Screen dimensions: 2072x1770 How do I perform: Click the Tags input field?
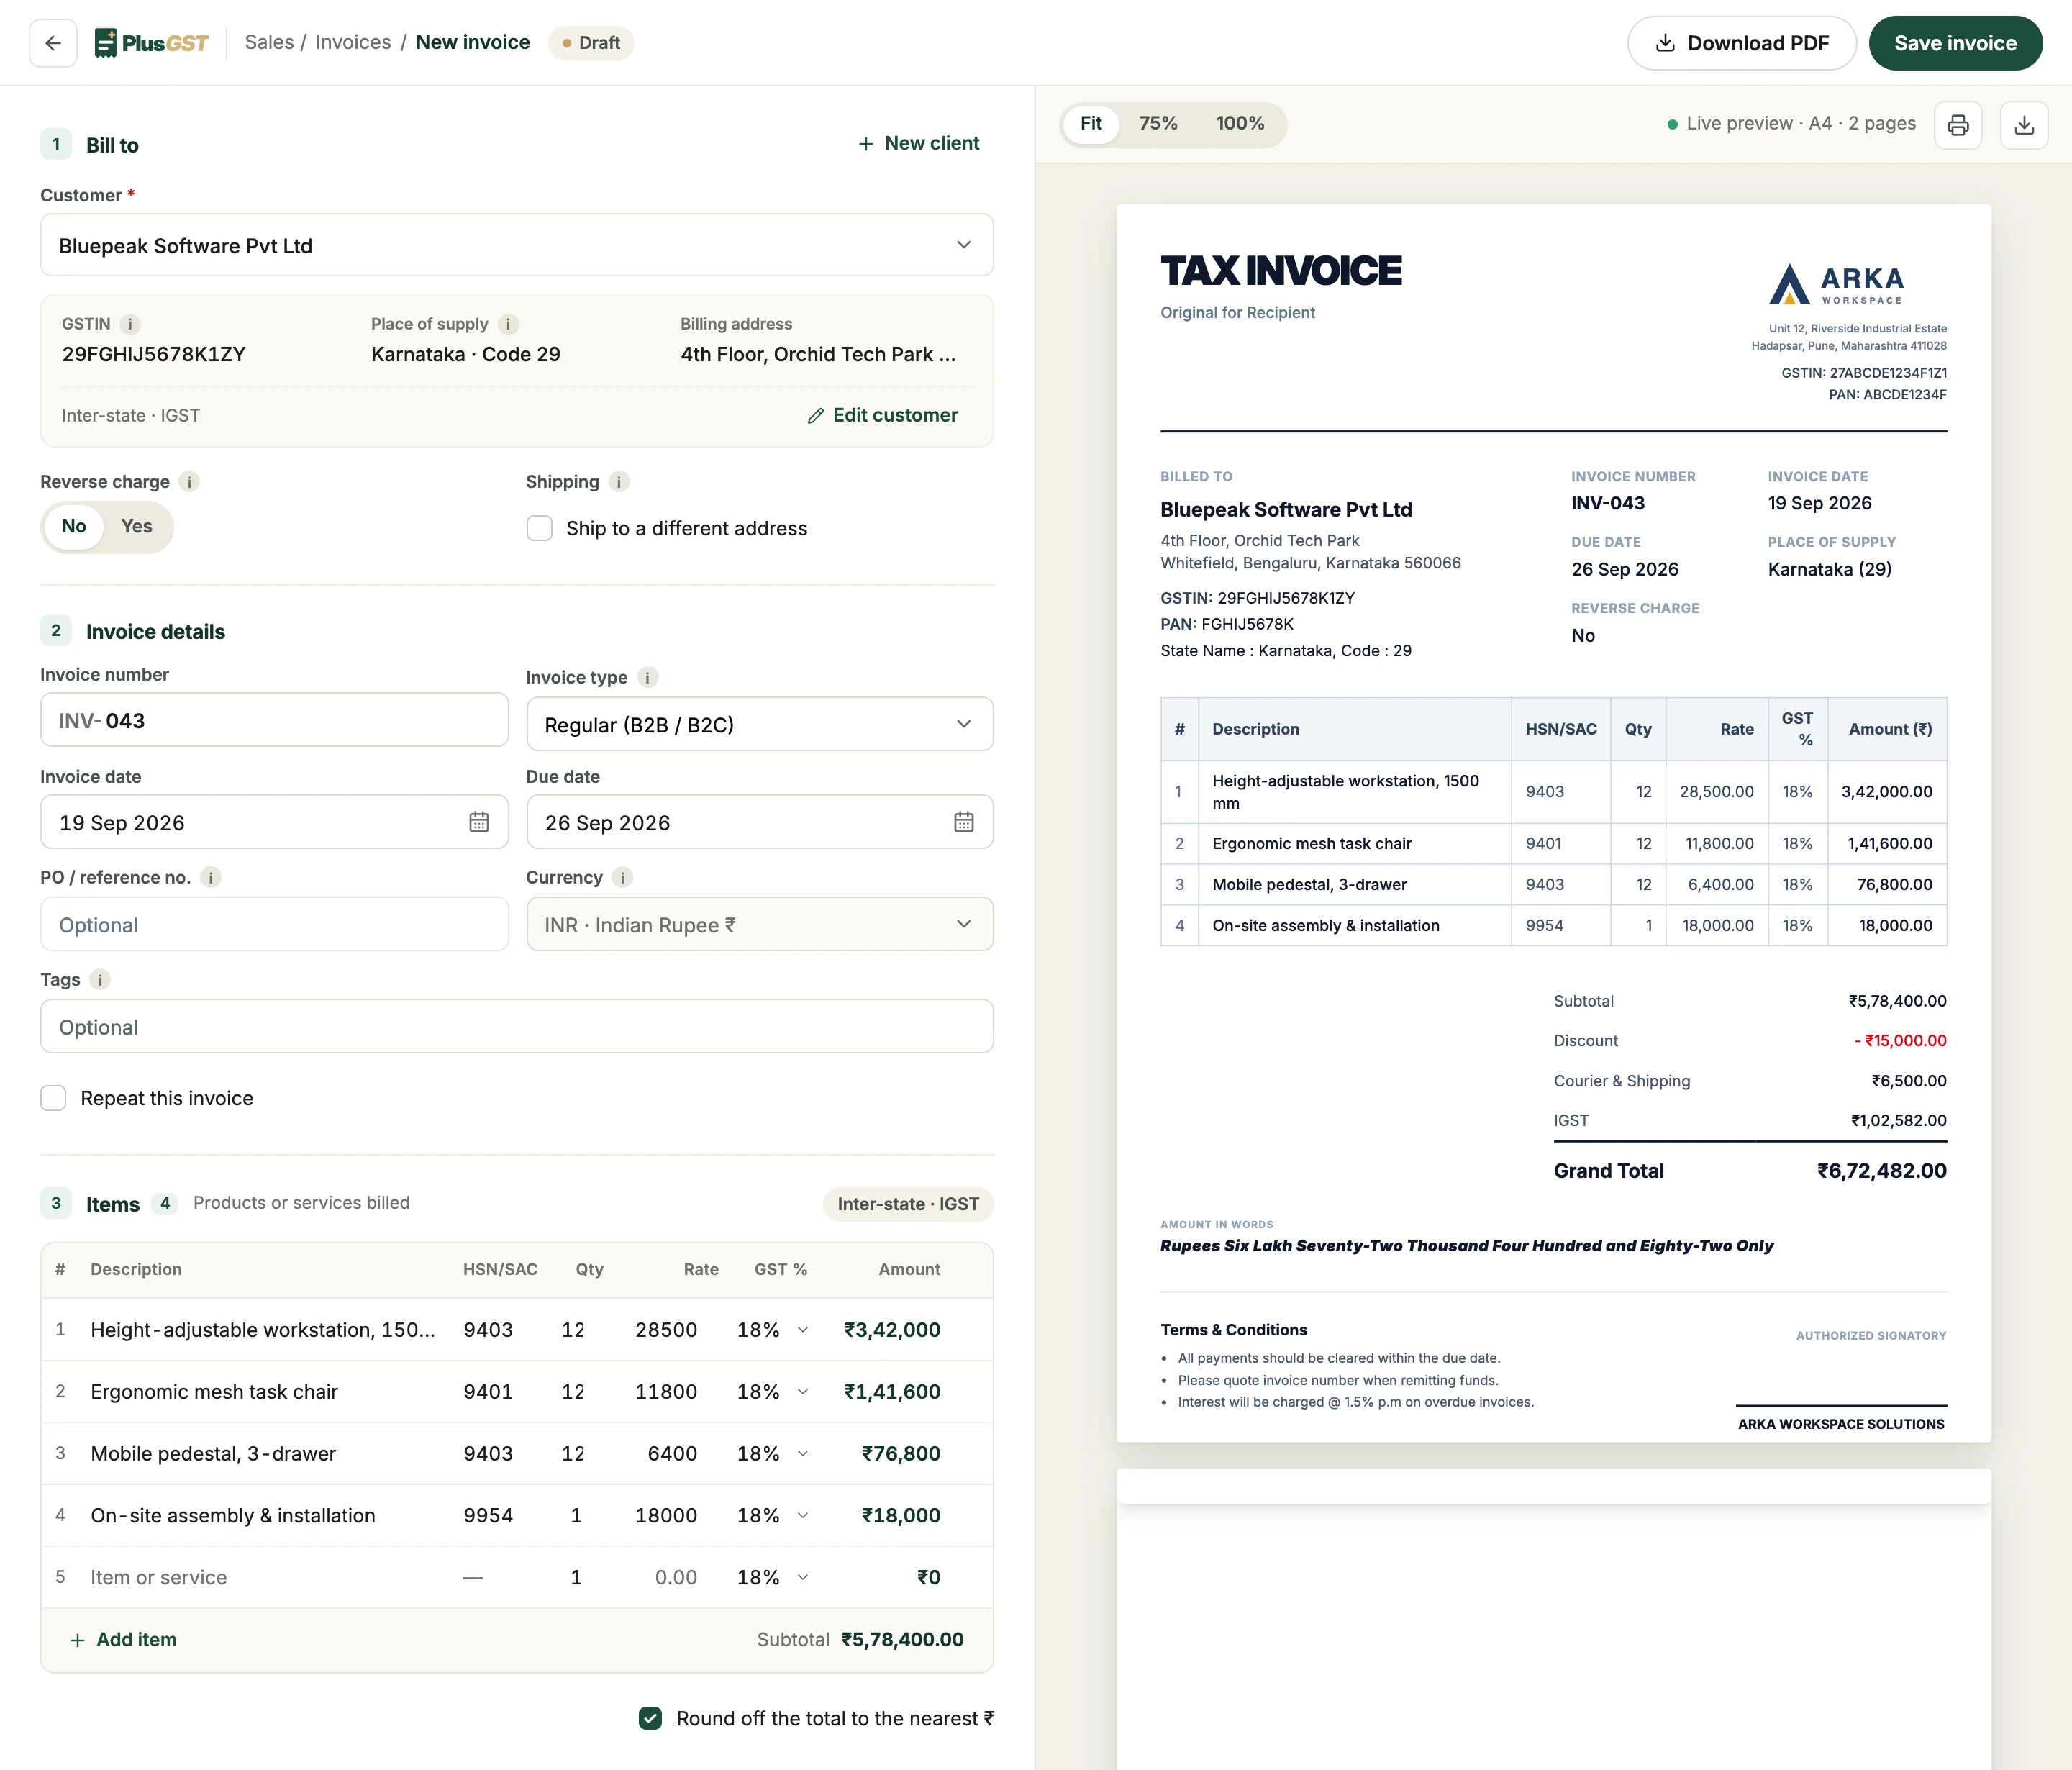pos(517,1026)
